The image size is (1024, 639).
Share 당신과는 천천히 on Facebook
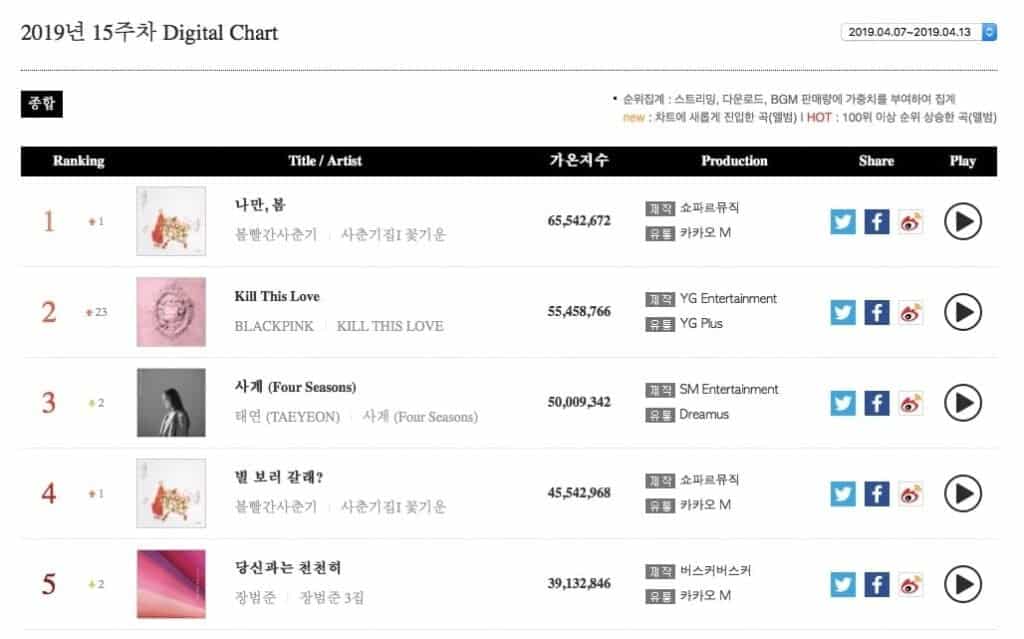tap(877, 585)
